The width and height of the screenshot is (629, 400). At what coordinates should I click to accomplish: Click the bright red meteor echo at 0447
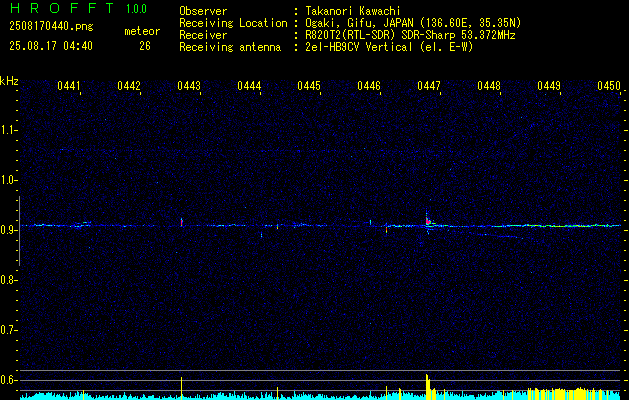pyautogui.click(x=428, y=220)
